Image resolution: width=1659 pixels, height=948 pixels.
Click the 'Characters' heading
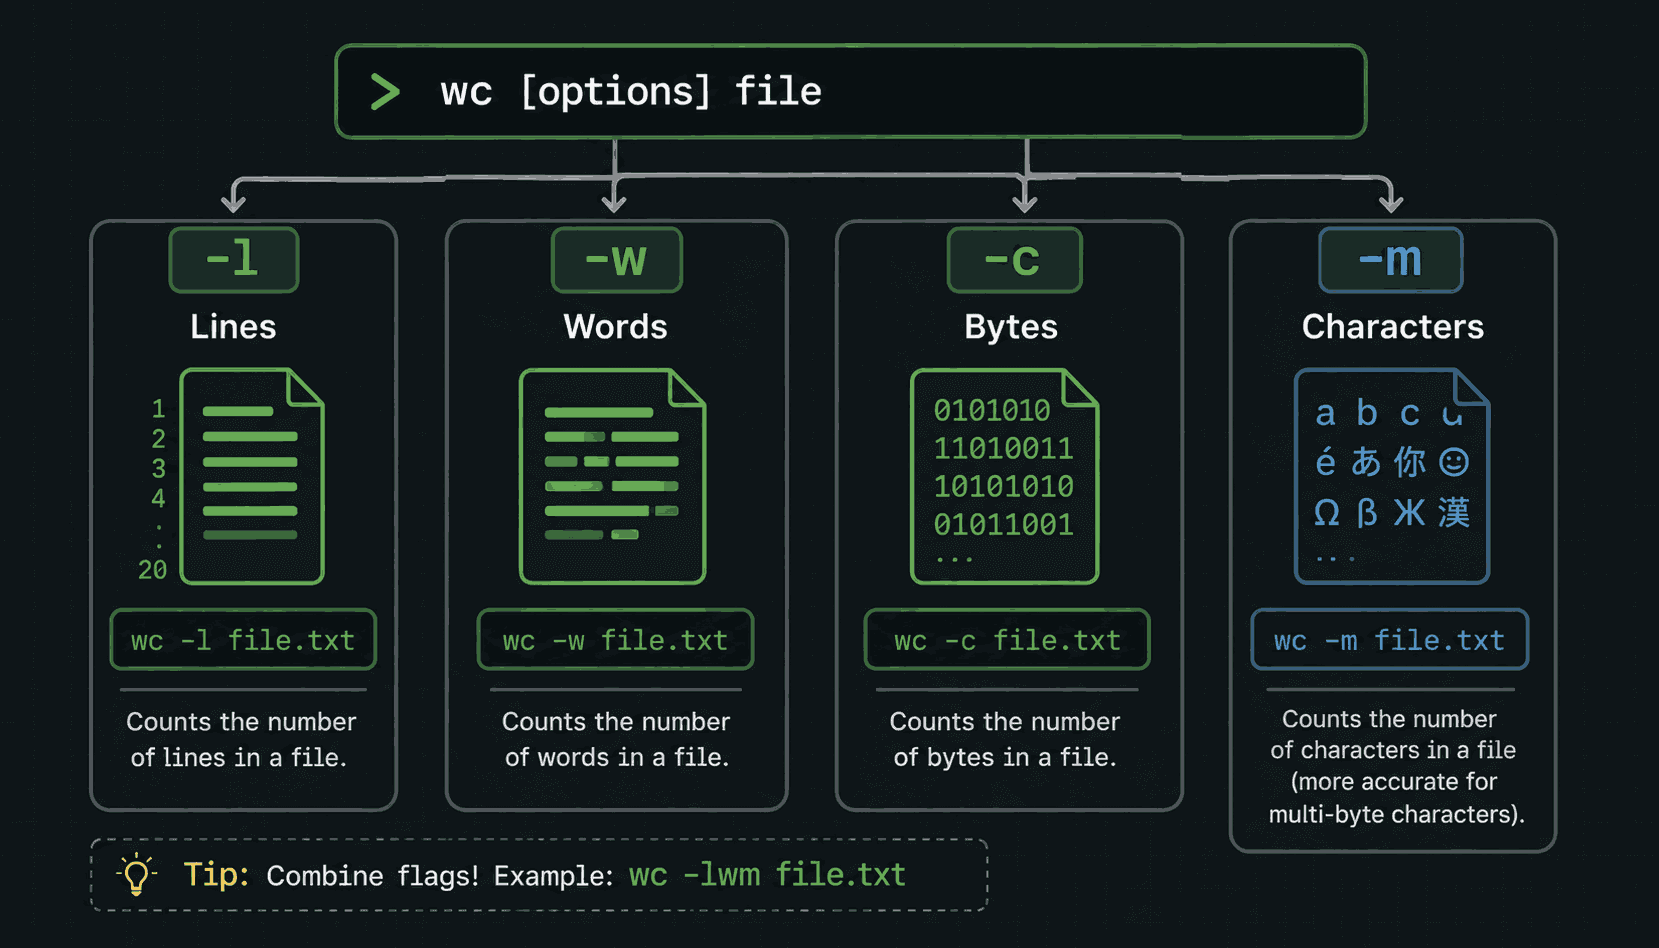pos(1393,327)
